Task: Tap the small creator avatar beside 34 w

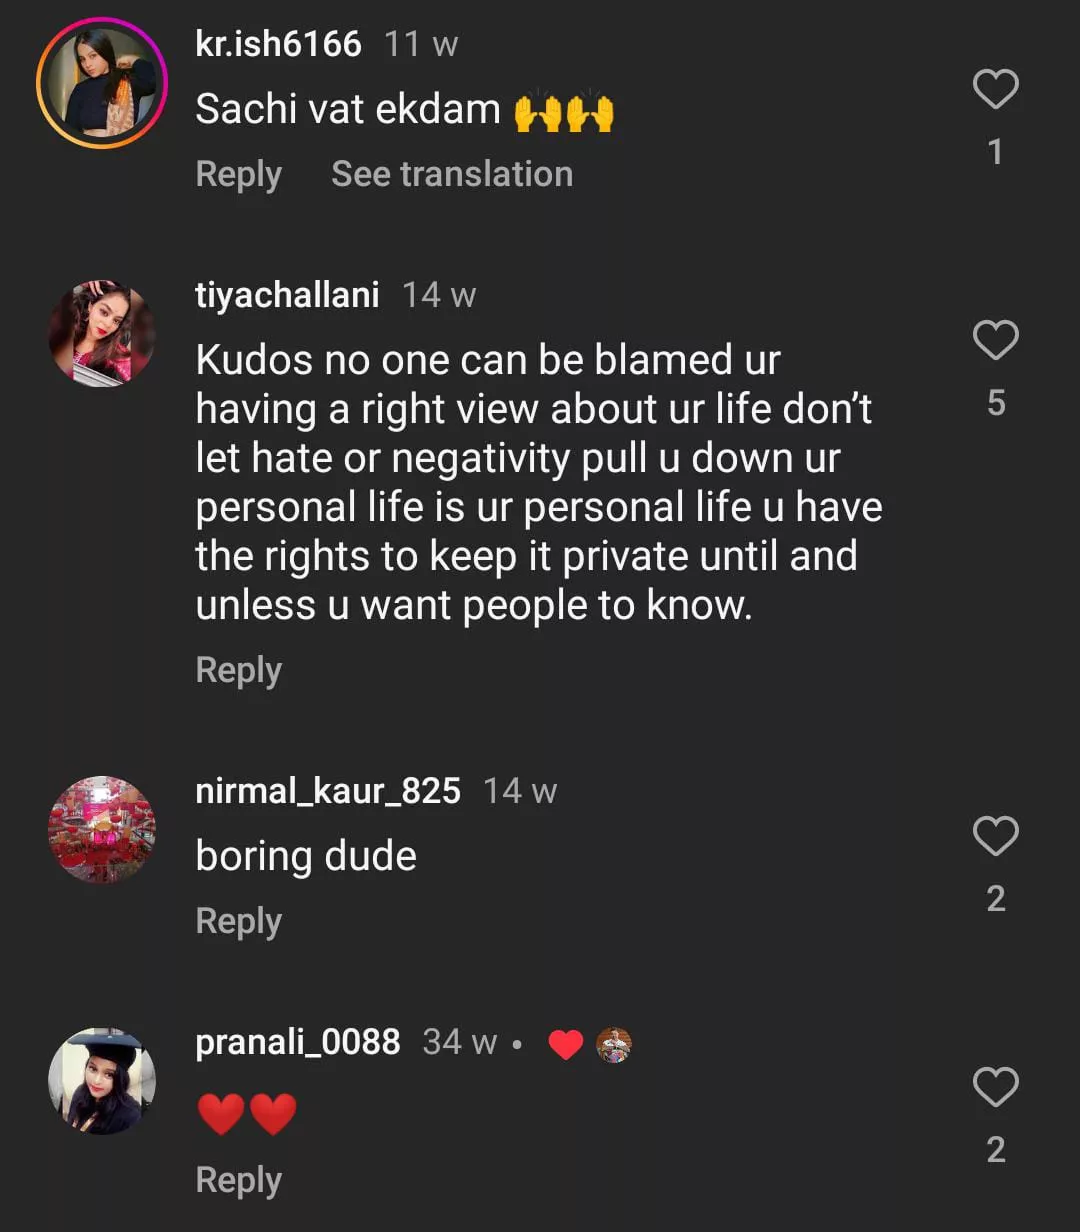Action: coord(614,1044)
